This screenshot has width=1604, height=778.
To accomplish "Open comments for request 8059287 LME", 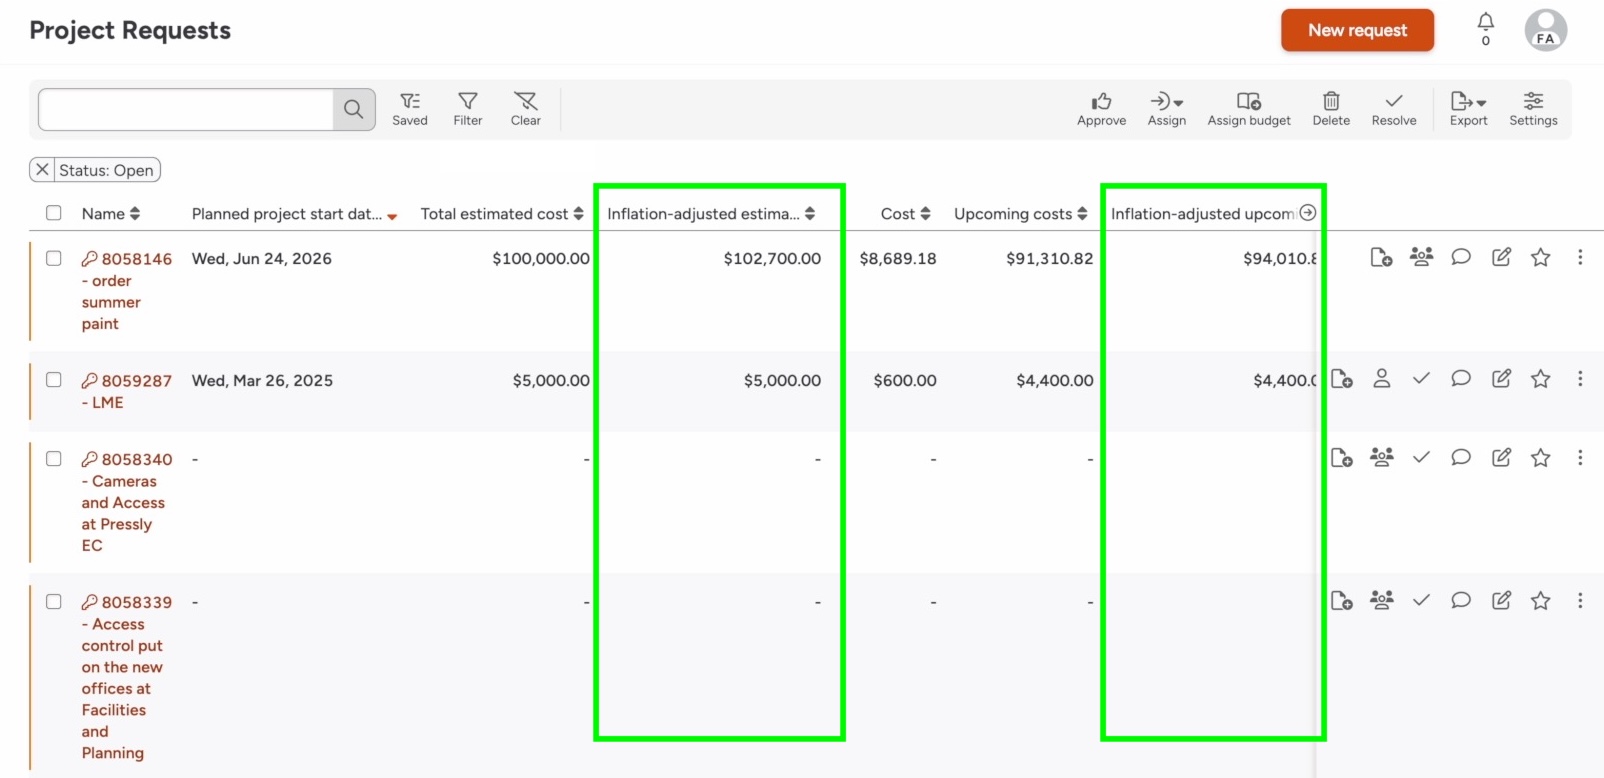I will [x=1460, y=379].
